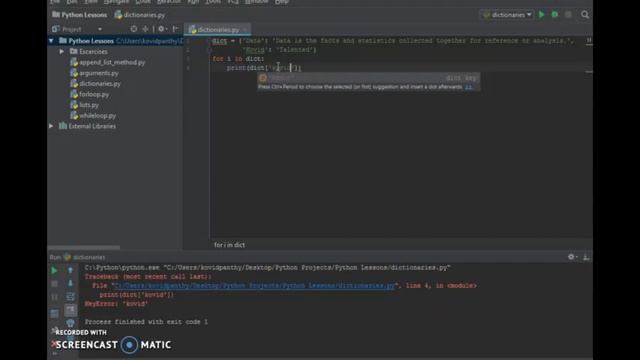
Task: Click the dict key completion suggestion icon
Action: (x=263, y=78)
